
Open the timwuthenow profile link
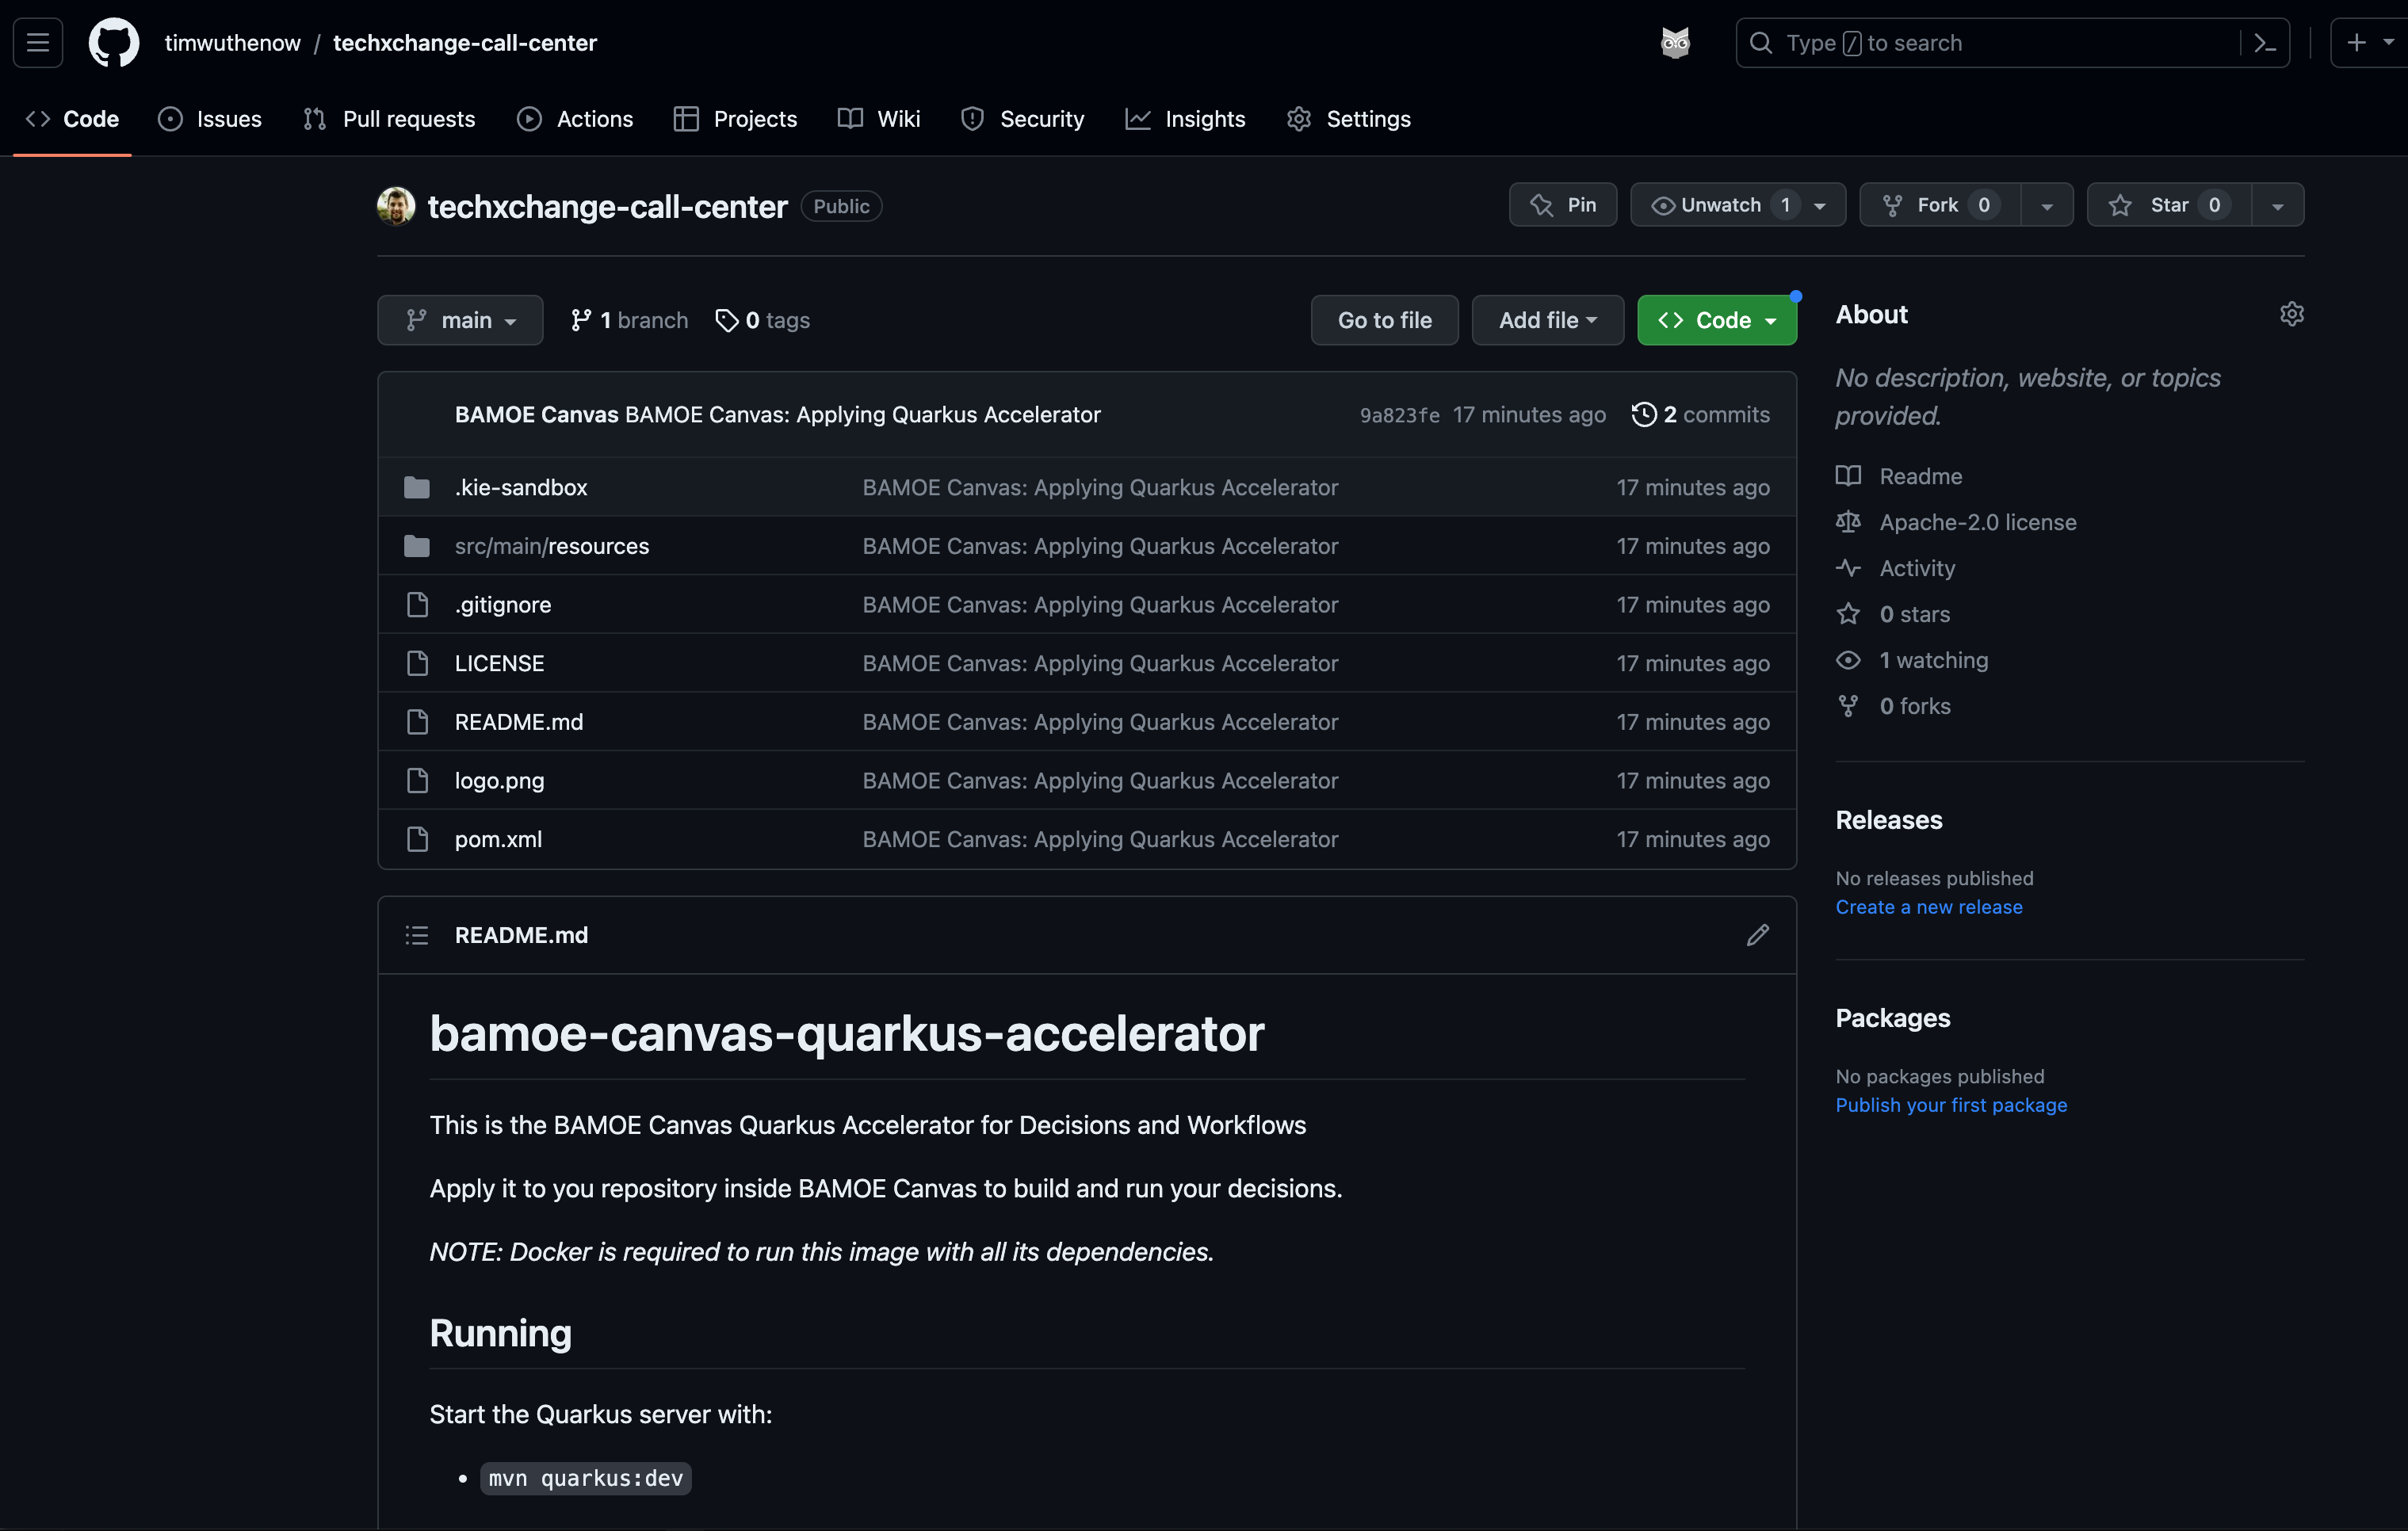pos(232,43)
